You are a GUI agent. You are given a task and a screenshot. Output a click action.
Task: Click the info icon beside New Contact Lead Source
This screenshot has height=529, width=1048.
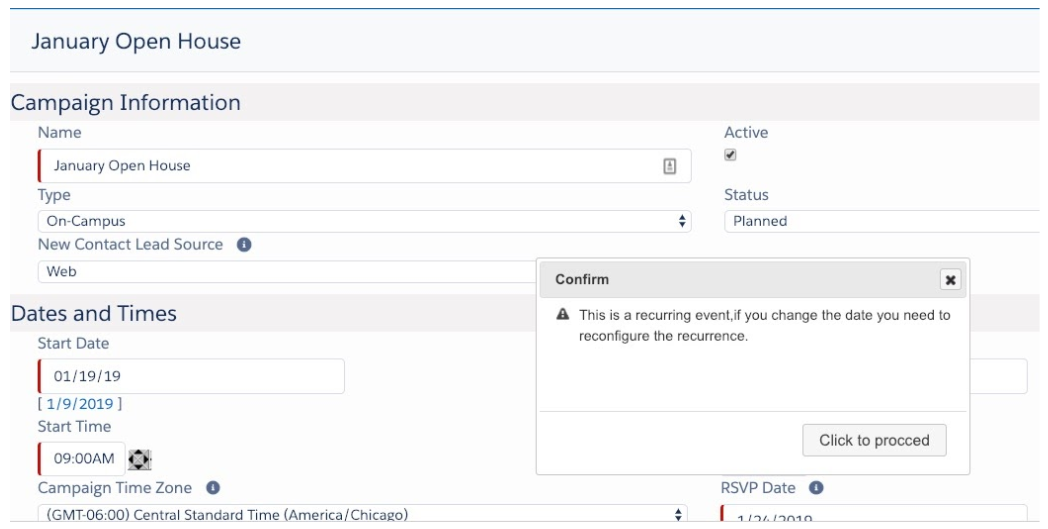tap(244, 245)
